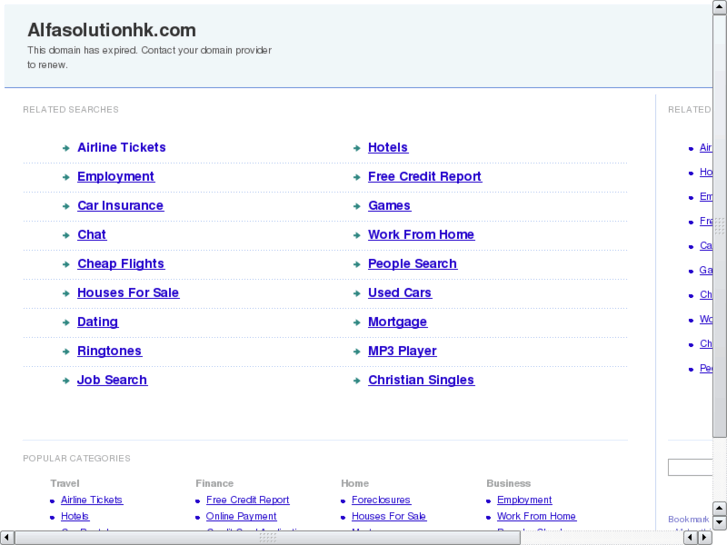Open Online Payment under the Finance category
727x545 pixels.
[x=241, y=517]
